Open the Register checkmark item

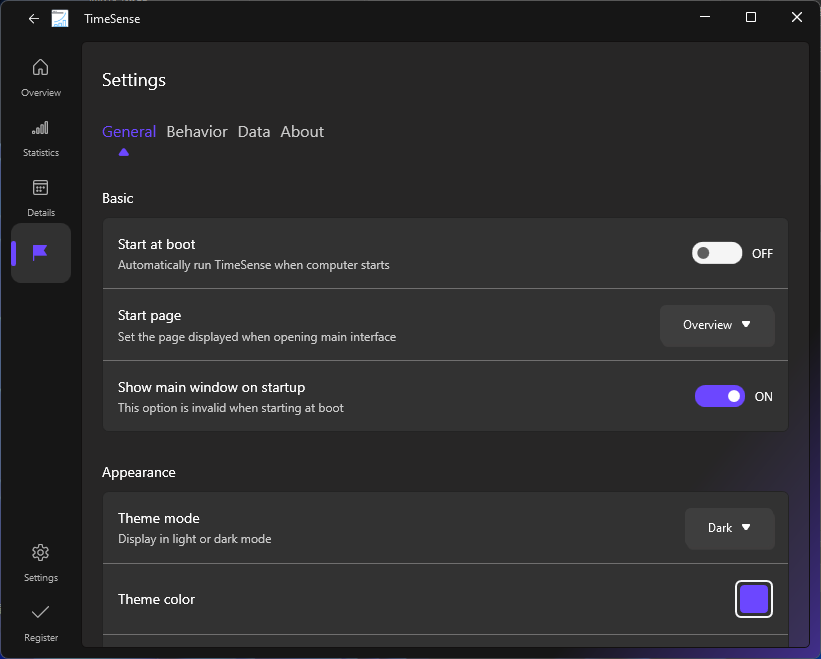pyautogui.click(x=41, y=623)
